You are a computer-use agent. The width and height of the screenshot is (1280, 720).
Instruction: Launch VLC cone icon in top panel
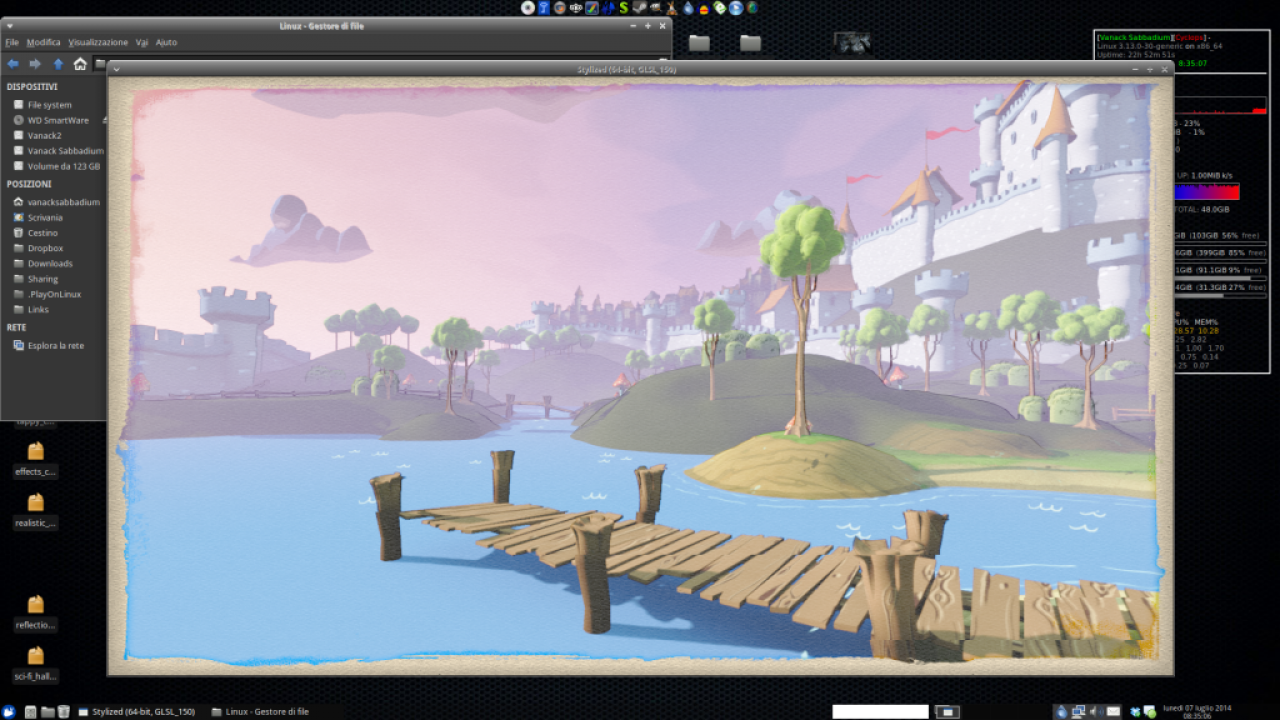point(672,8)
